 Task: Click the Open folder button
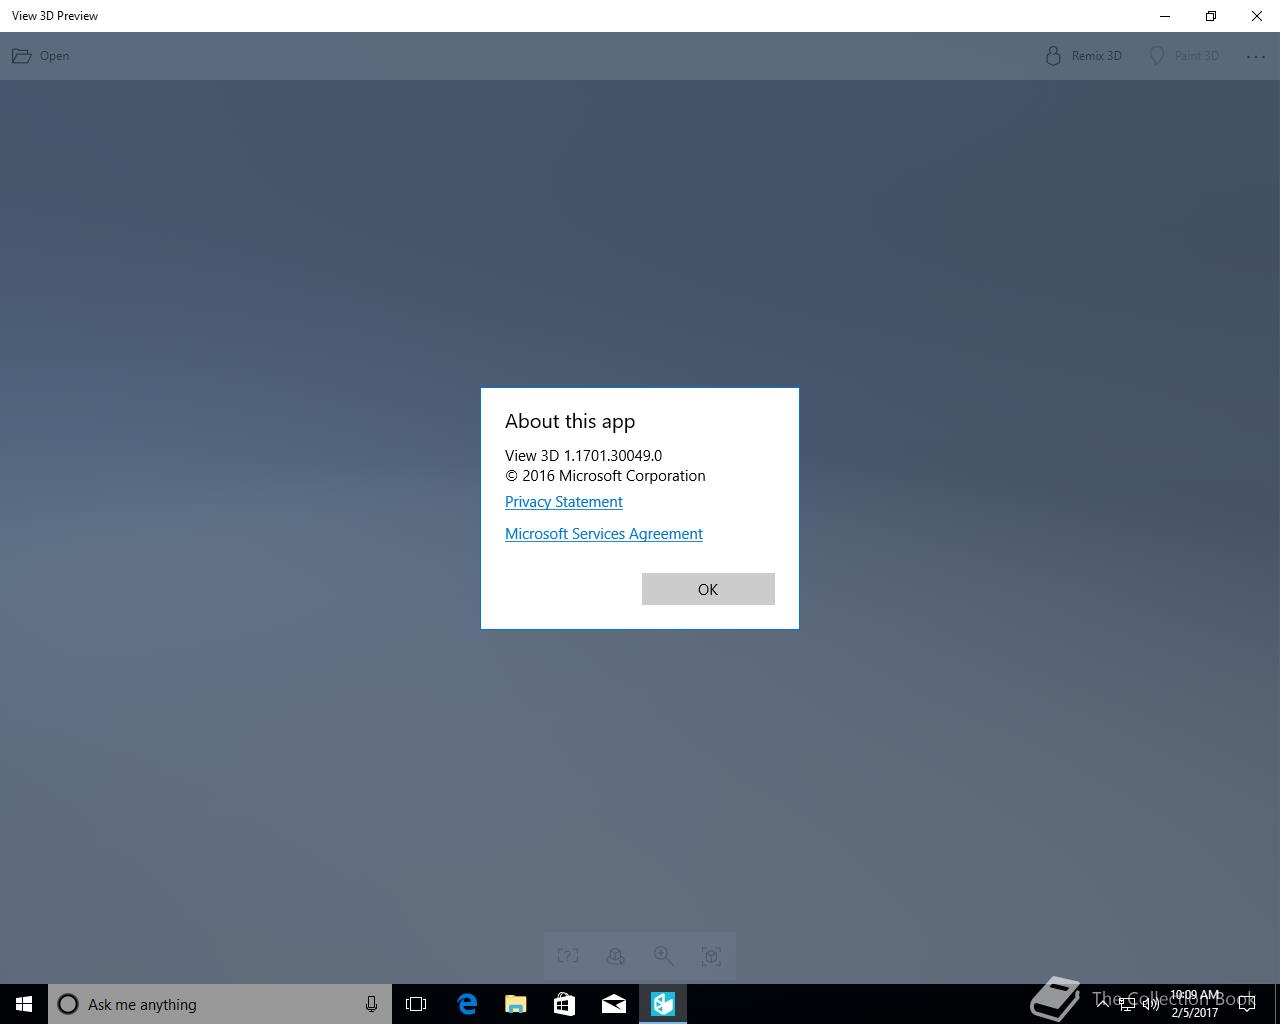[41, 56]
